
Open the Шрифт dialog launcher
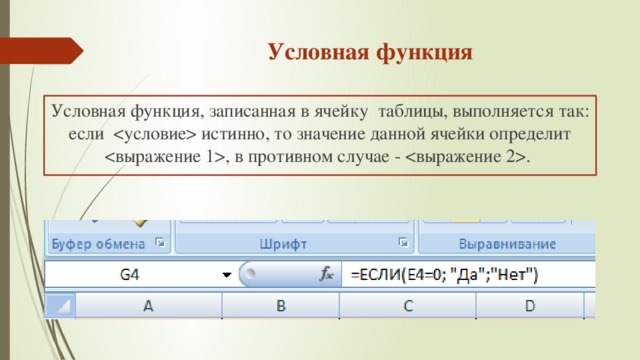click(403, 242)
